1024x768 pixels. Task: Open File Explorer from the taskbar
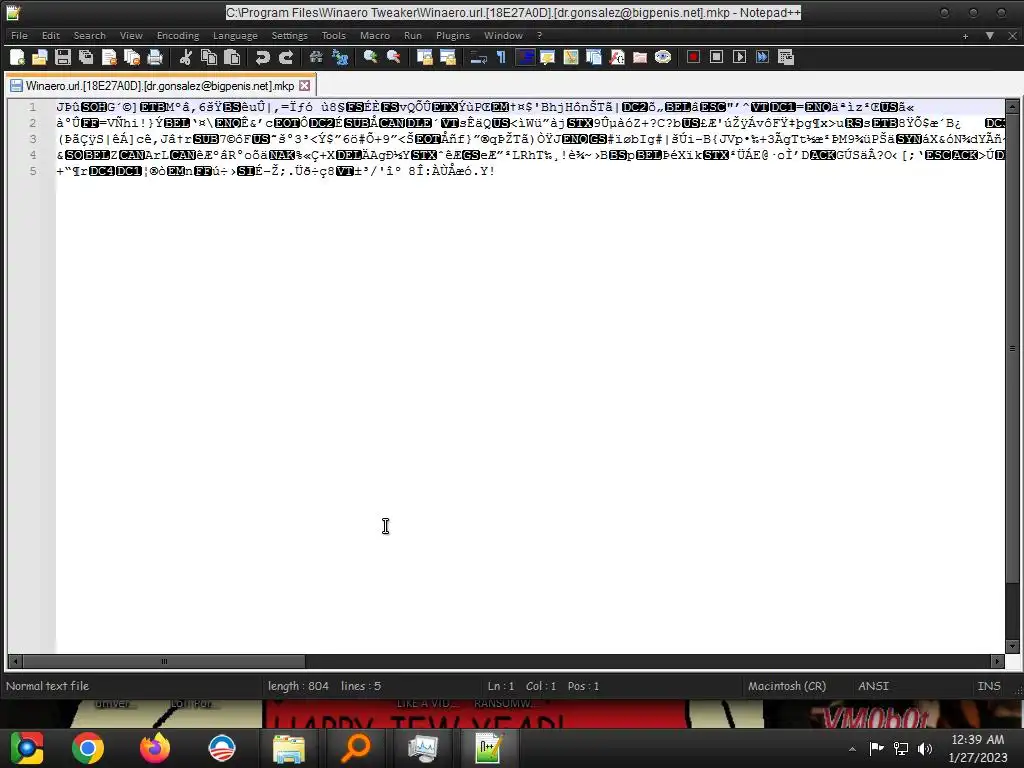click(288, 748)
